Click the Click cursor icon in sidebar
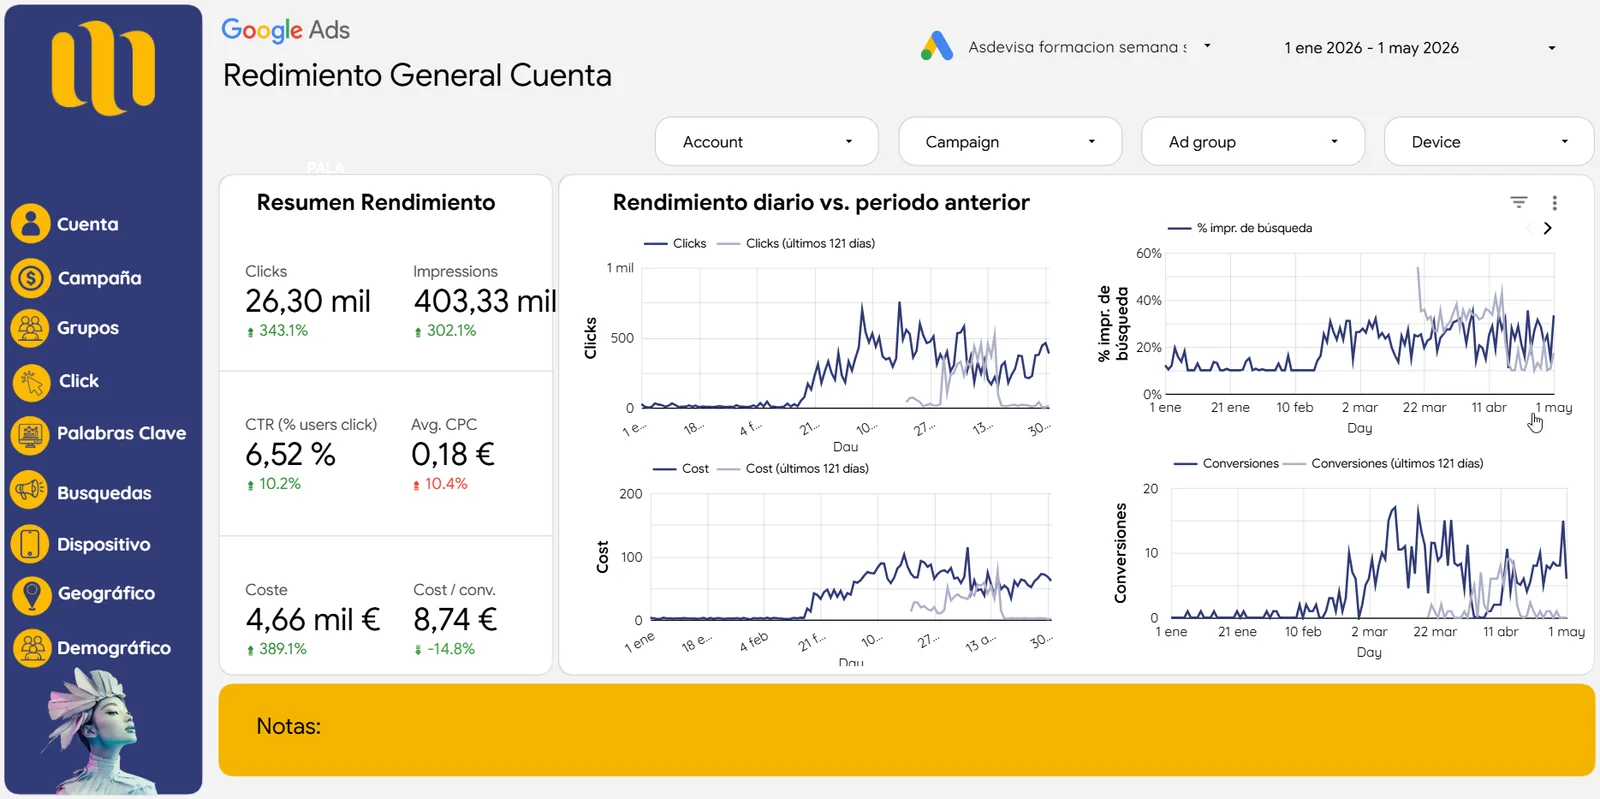 [x=31, y=381]
